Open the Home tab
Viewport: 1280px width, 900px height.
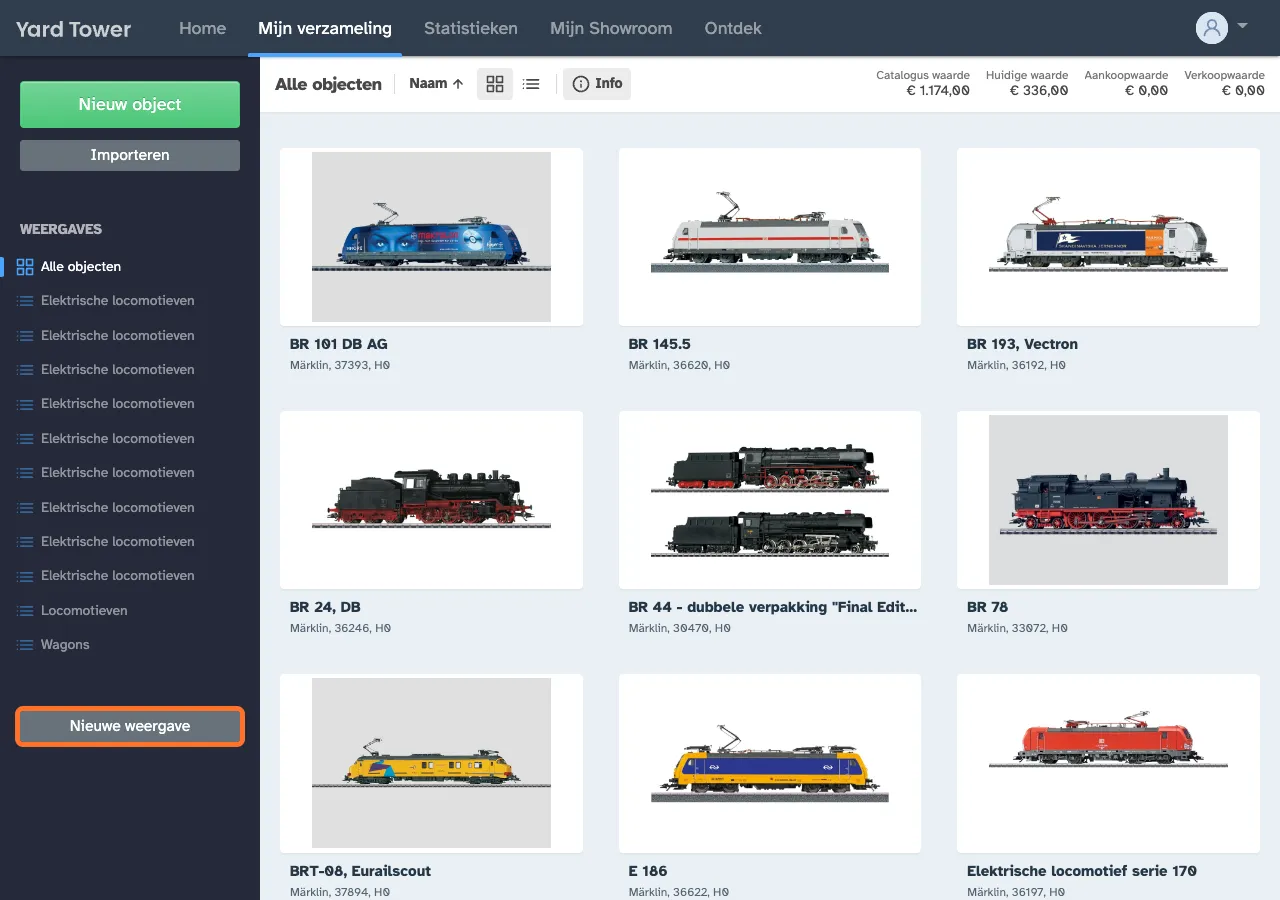(202, 28)
